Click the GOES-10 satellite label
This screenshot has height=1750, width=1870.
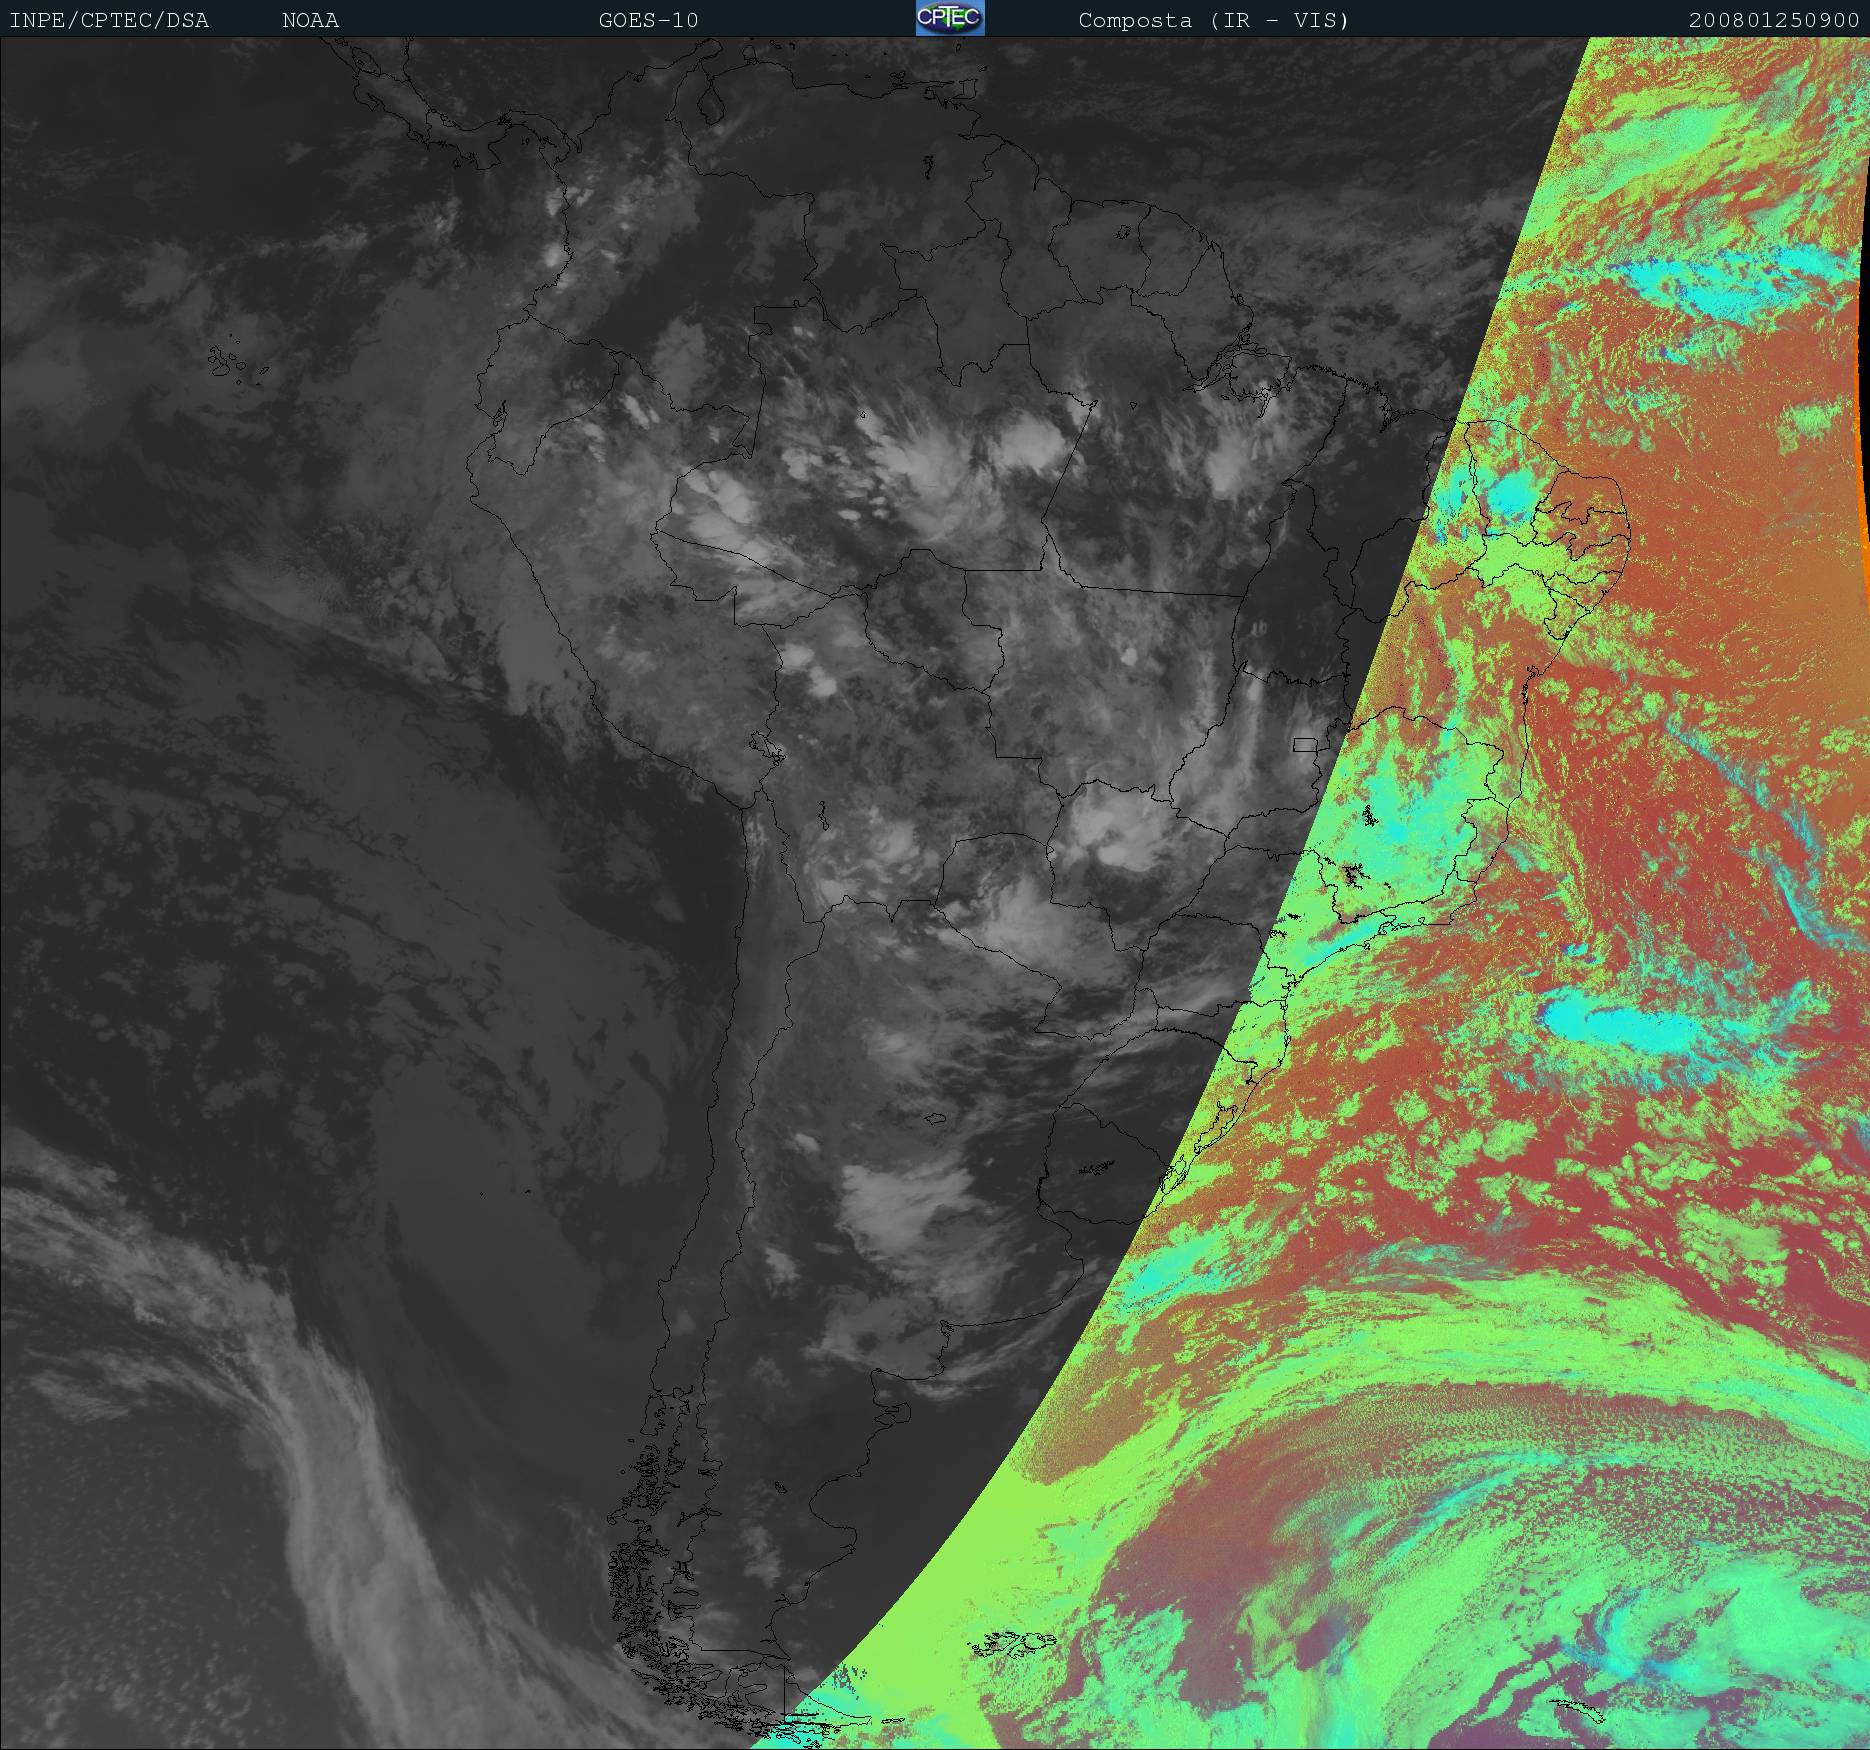click(x=648, y=20)
